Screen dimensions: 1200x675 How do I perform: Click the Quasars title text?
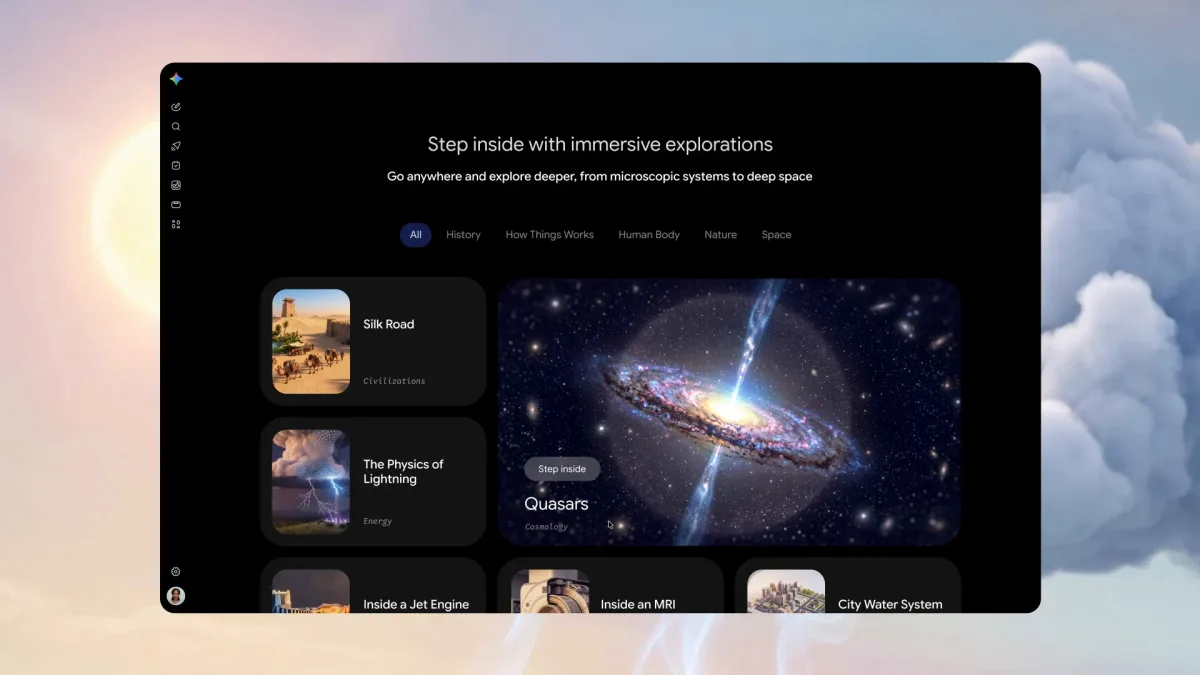(x=556, y=504)
